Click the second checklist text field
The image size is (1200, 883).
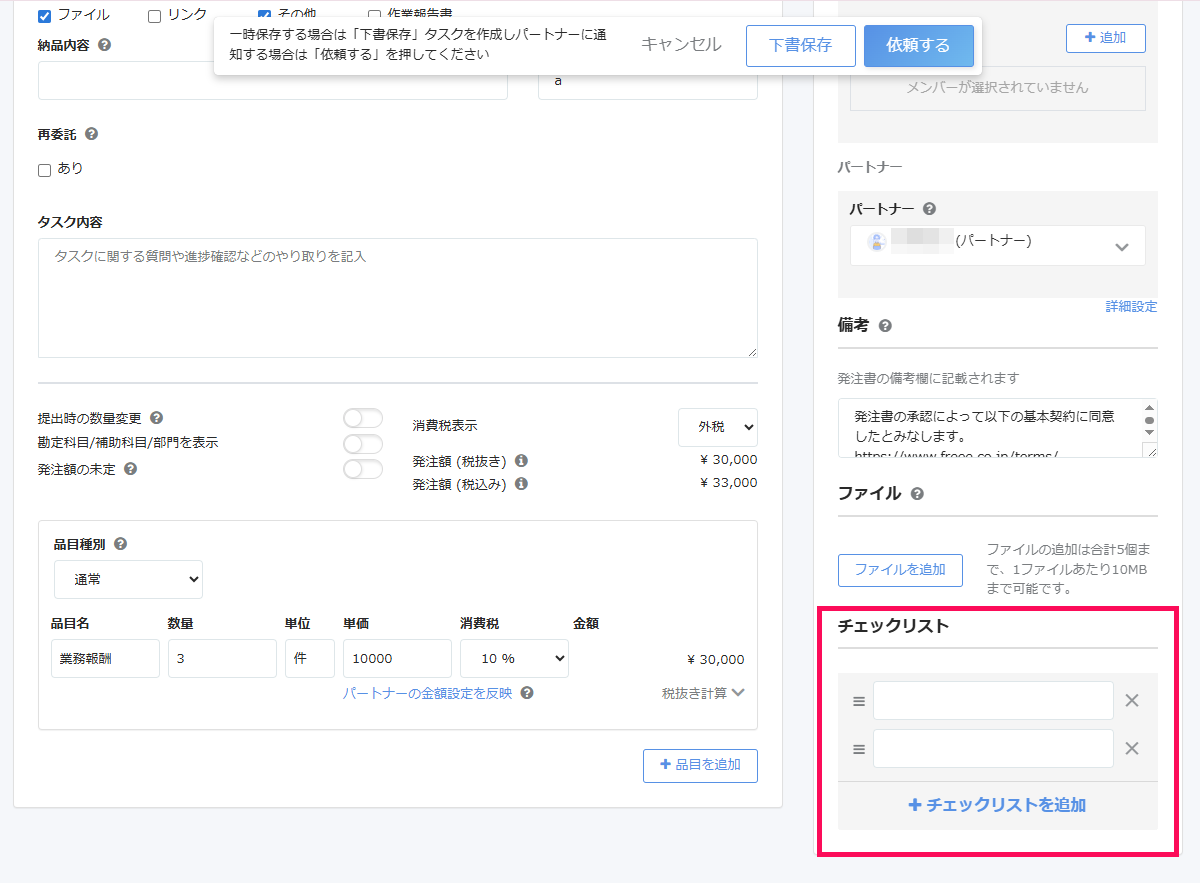[x=993, y=749]
